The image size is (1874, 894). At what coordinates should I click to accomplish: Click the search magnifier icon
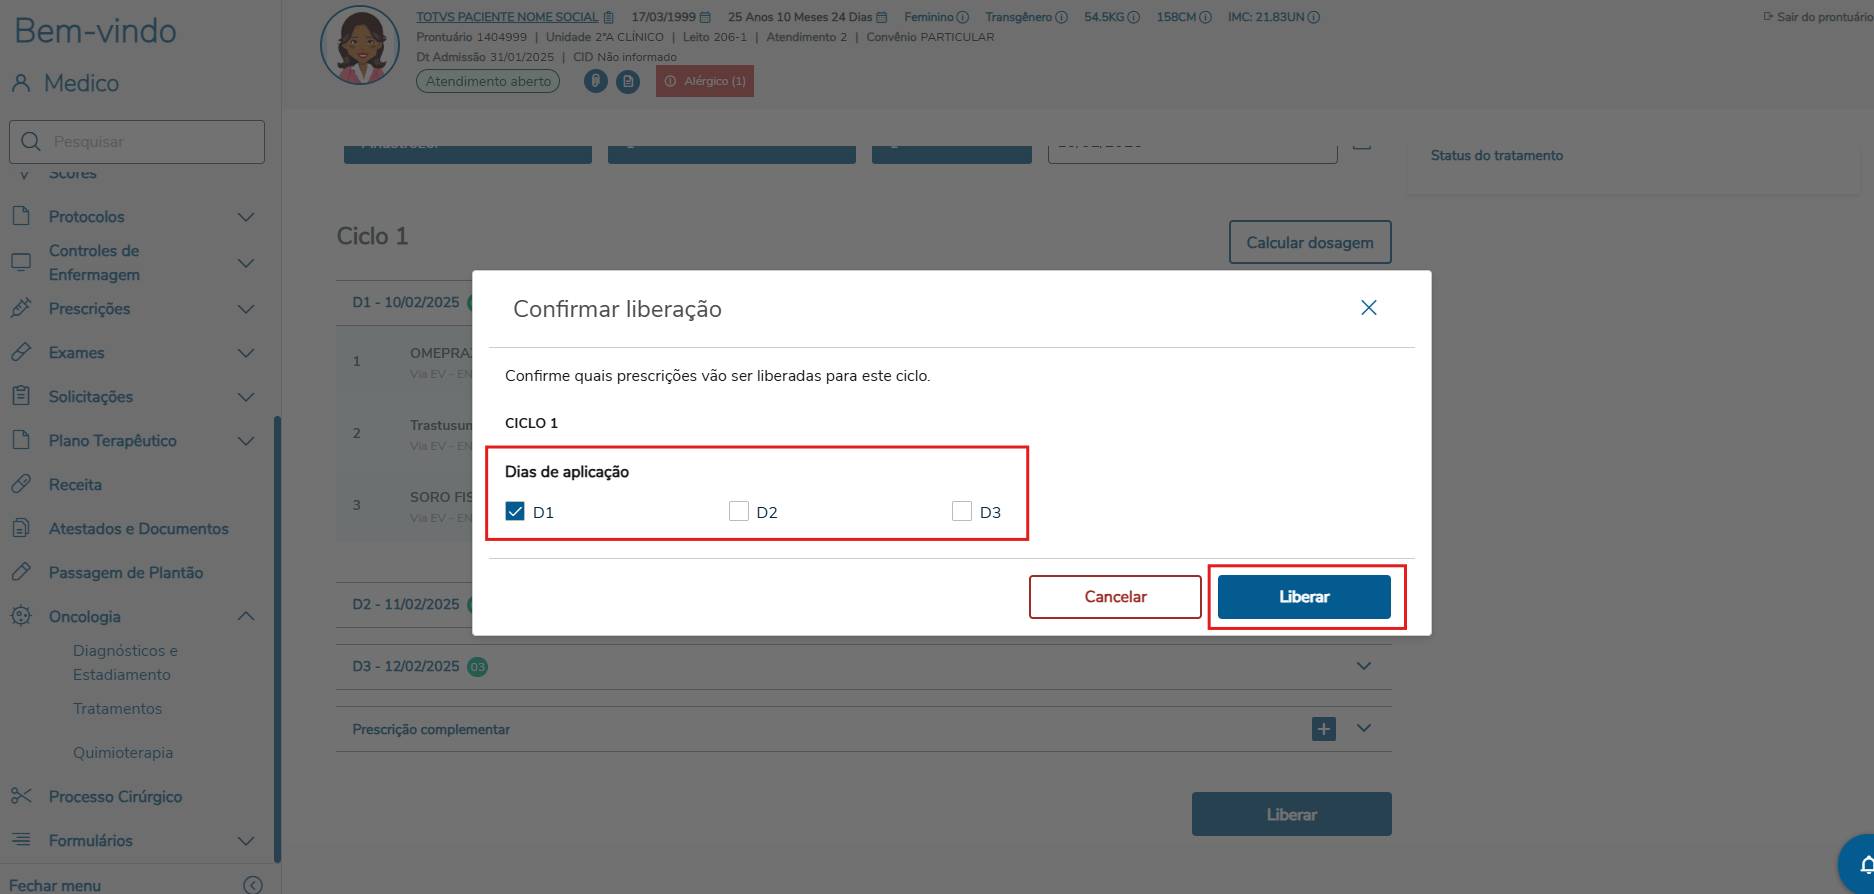coord(31,142)
